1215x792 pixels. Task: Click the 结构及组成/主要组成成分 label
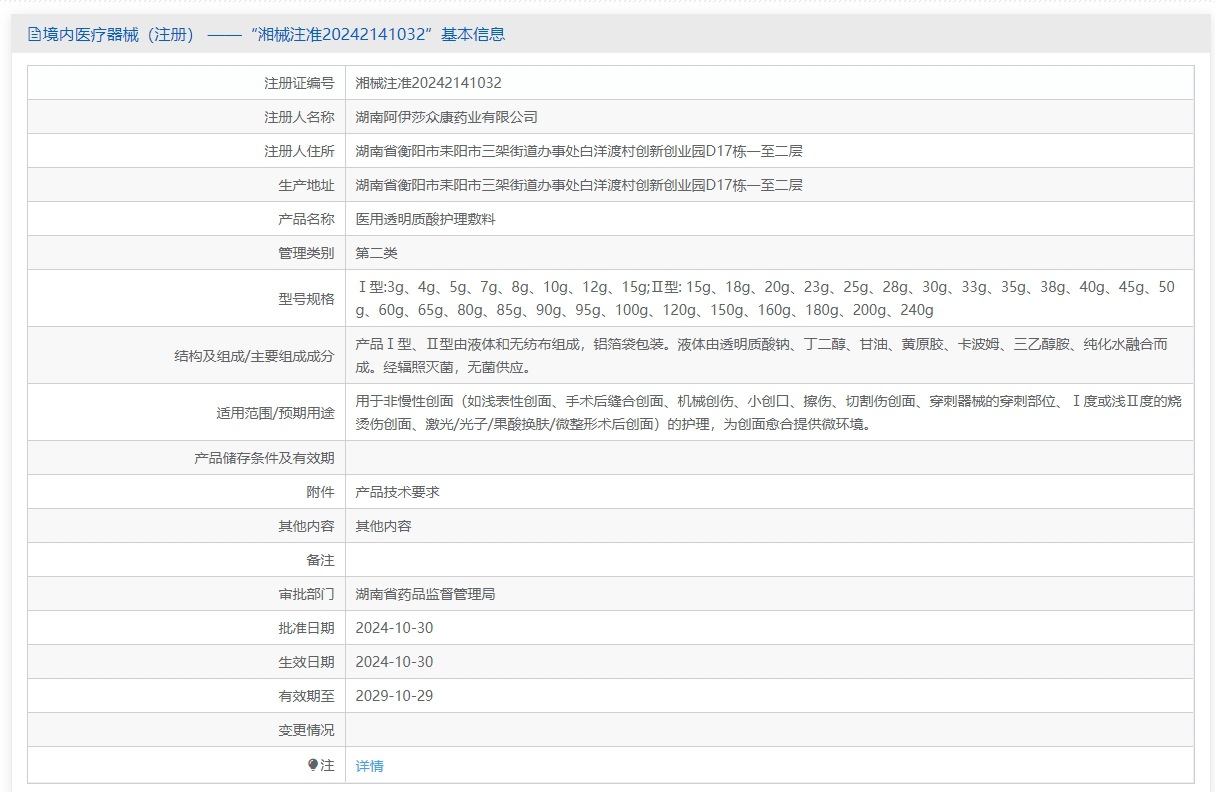pyautogui.click(x=254, y=355)
